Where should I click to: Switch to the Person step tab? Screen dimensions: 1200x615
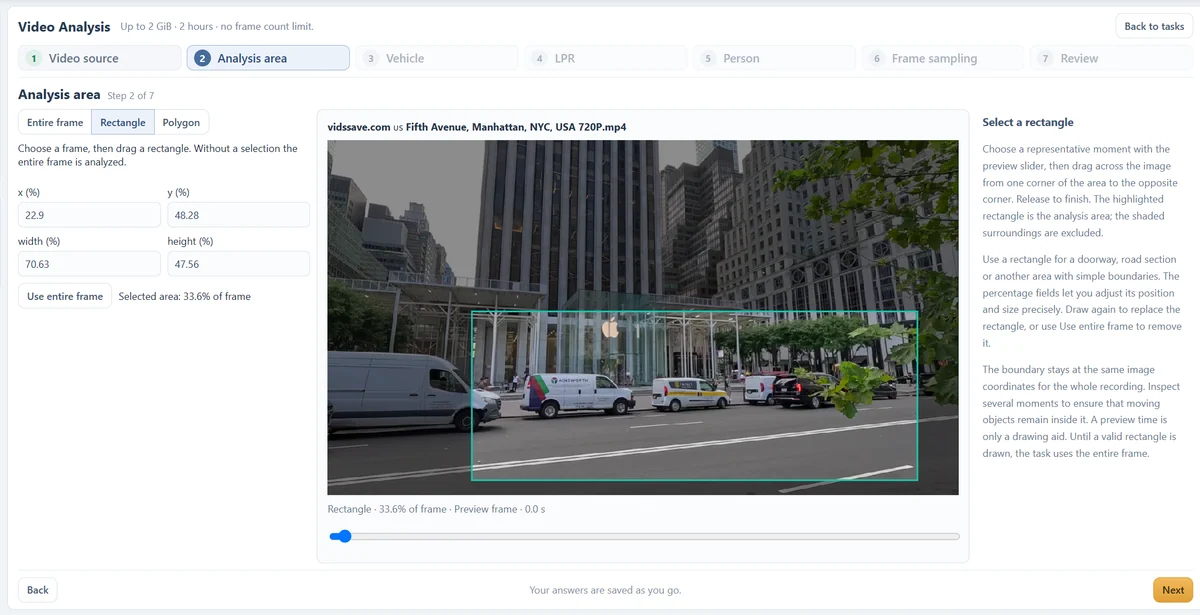[x=775, y=58]
